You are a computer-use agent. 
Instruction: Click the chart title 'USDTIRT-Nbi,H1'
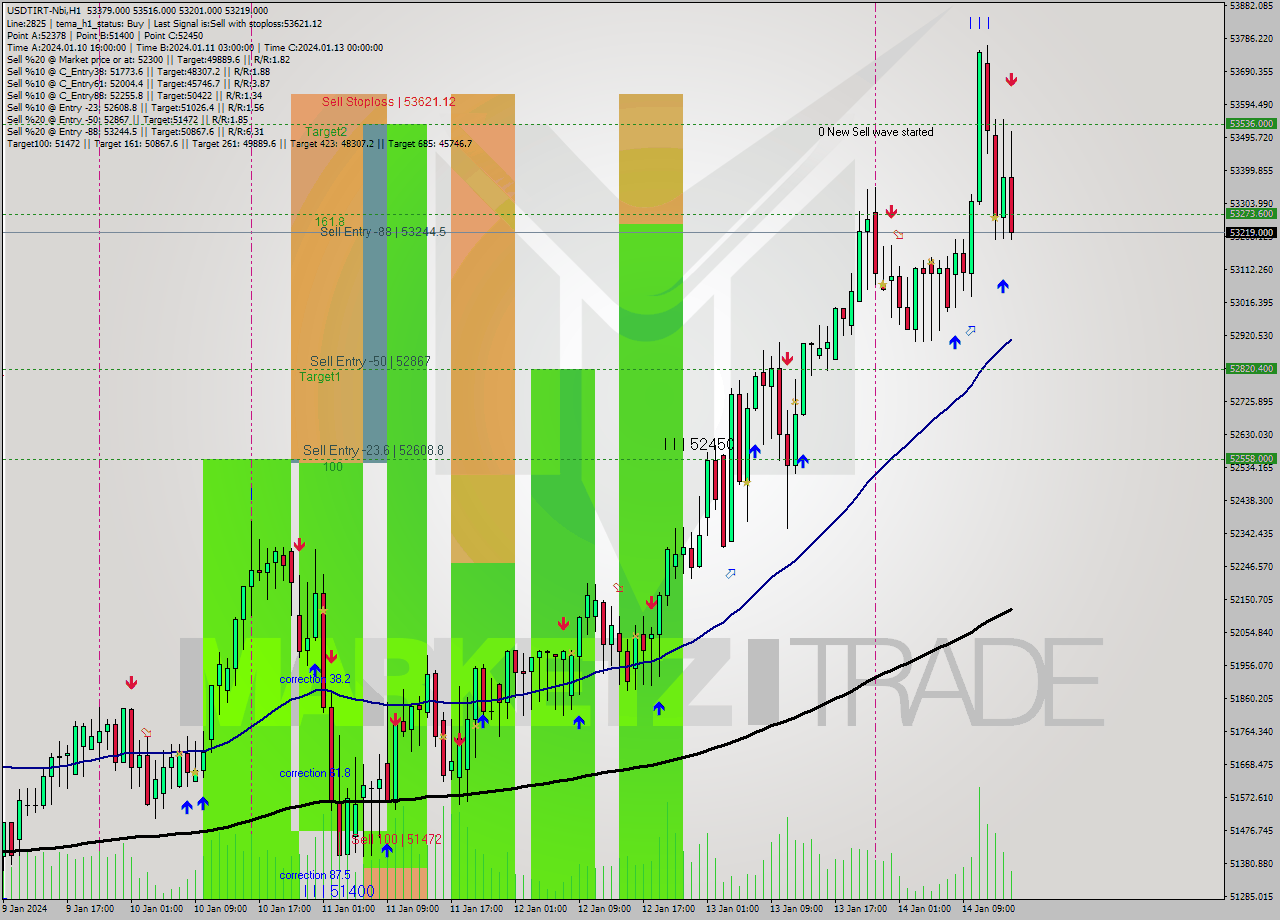44,10
